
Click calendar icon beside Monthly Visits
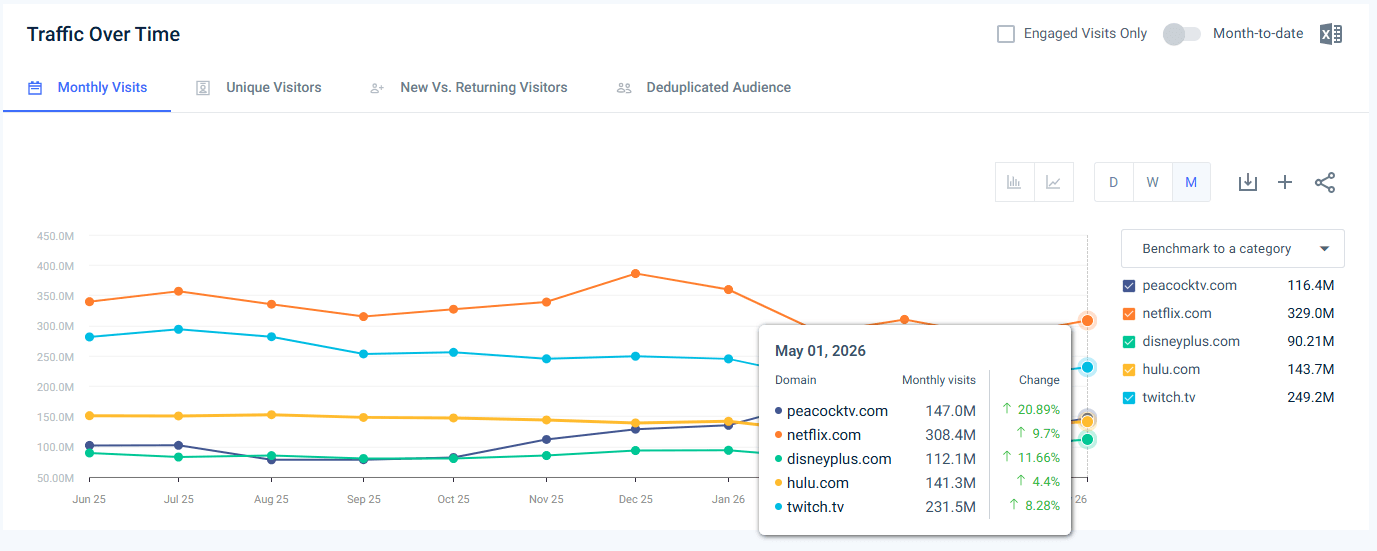click(x=35, y=88)
